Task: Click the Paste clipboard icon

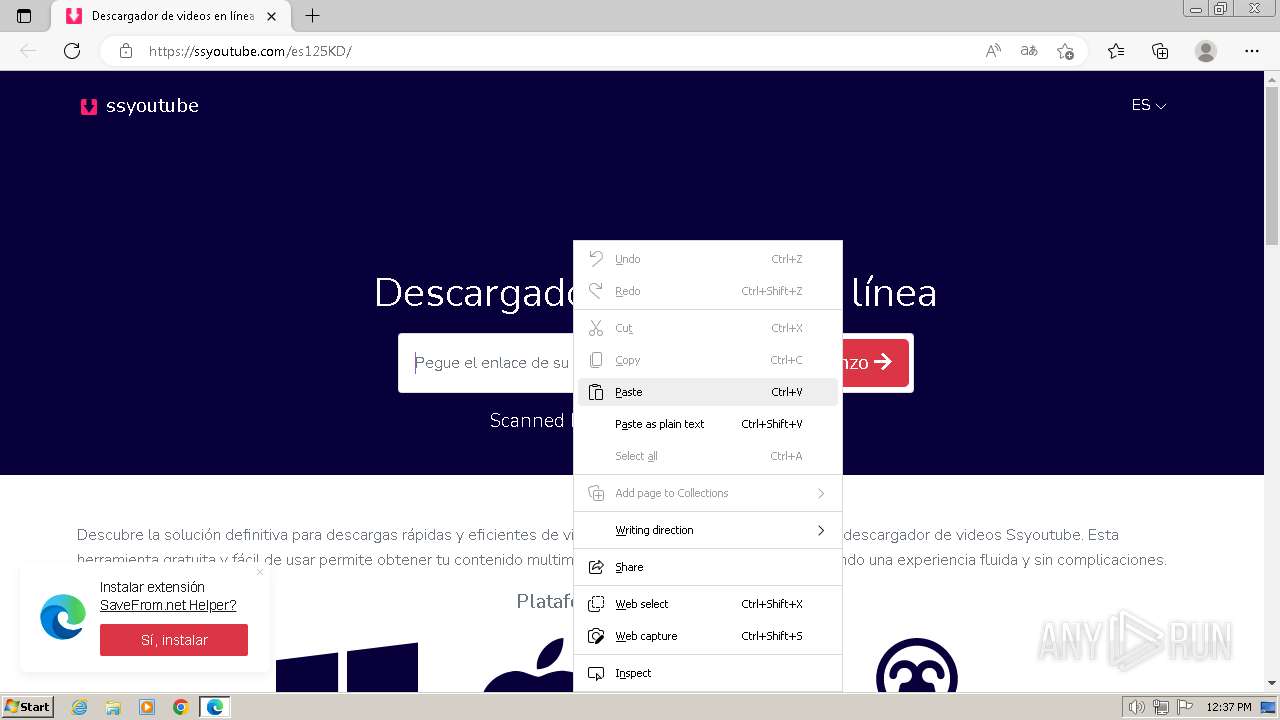Action: pyautogui.click(x=596, y=392)
